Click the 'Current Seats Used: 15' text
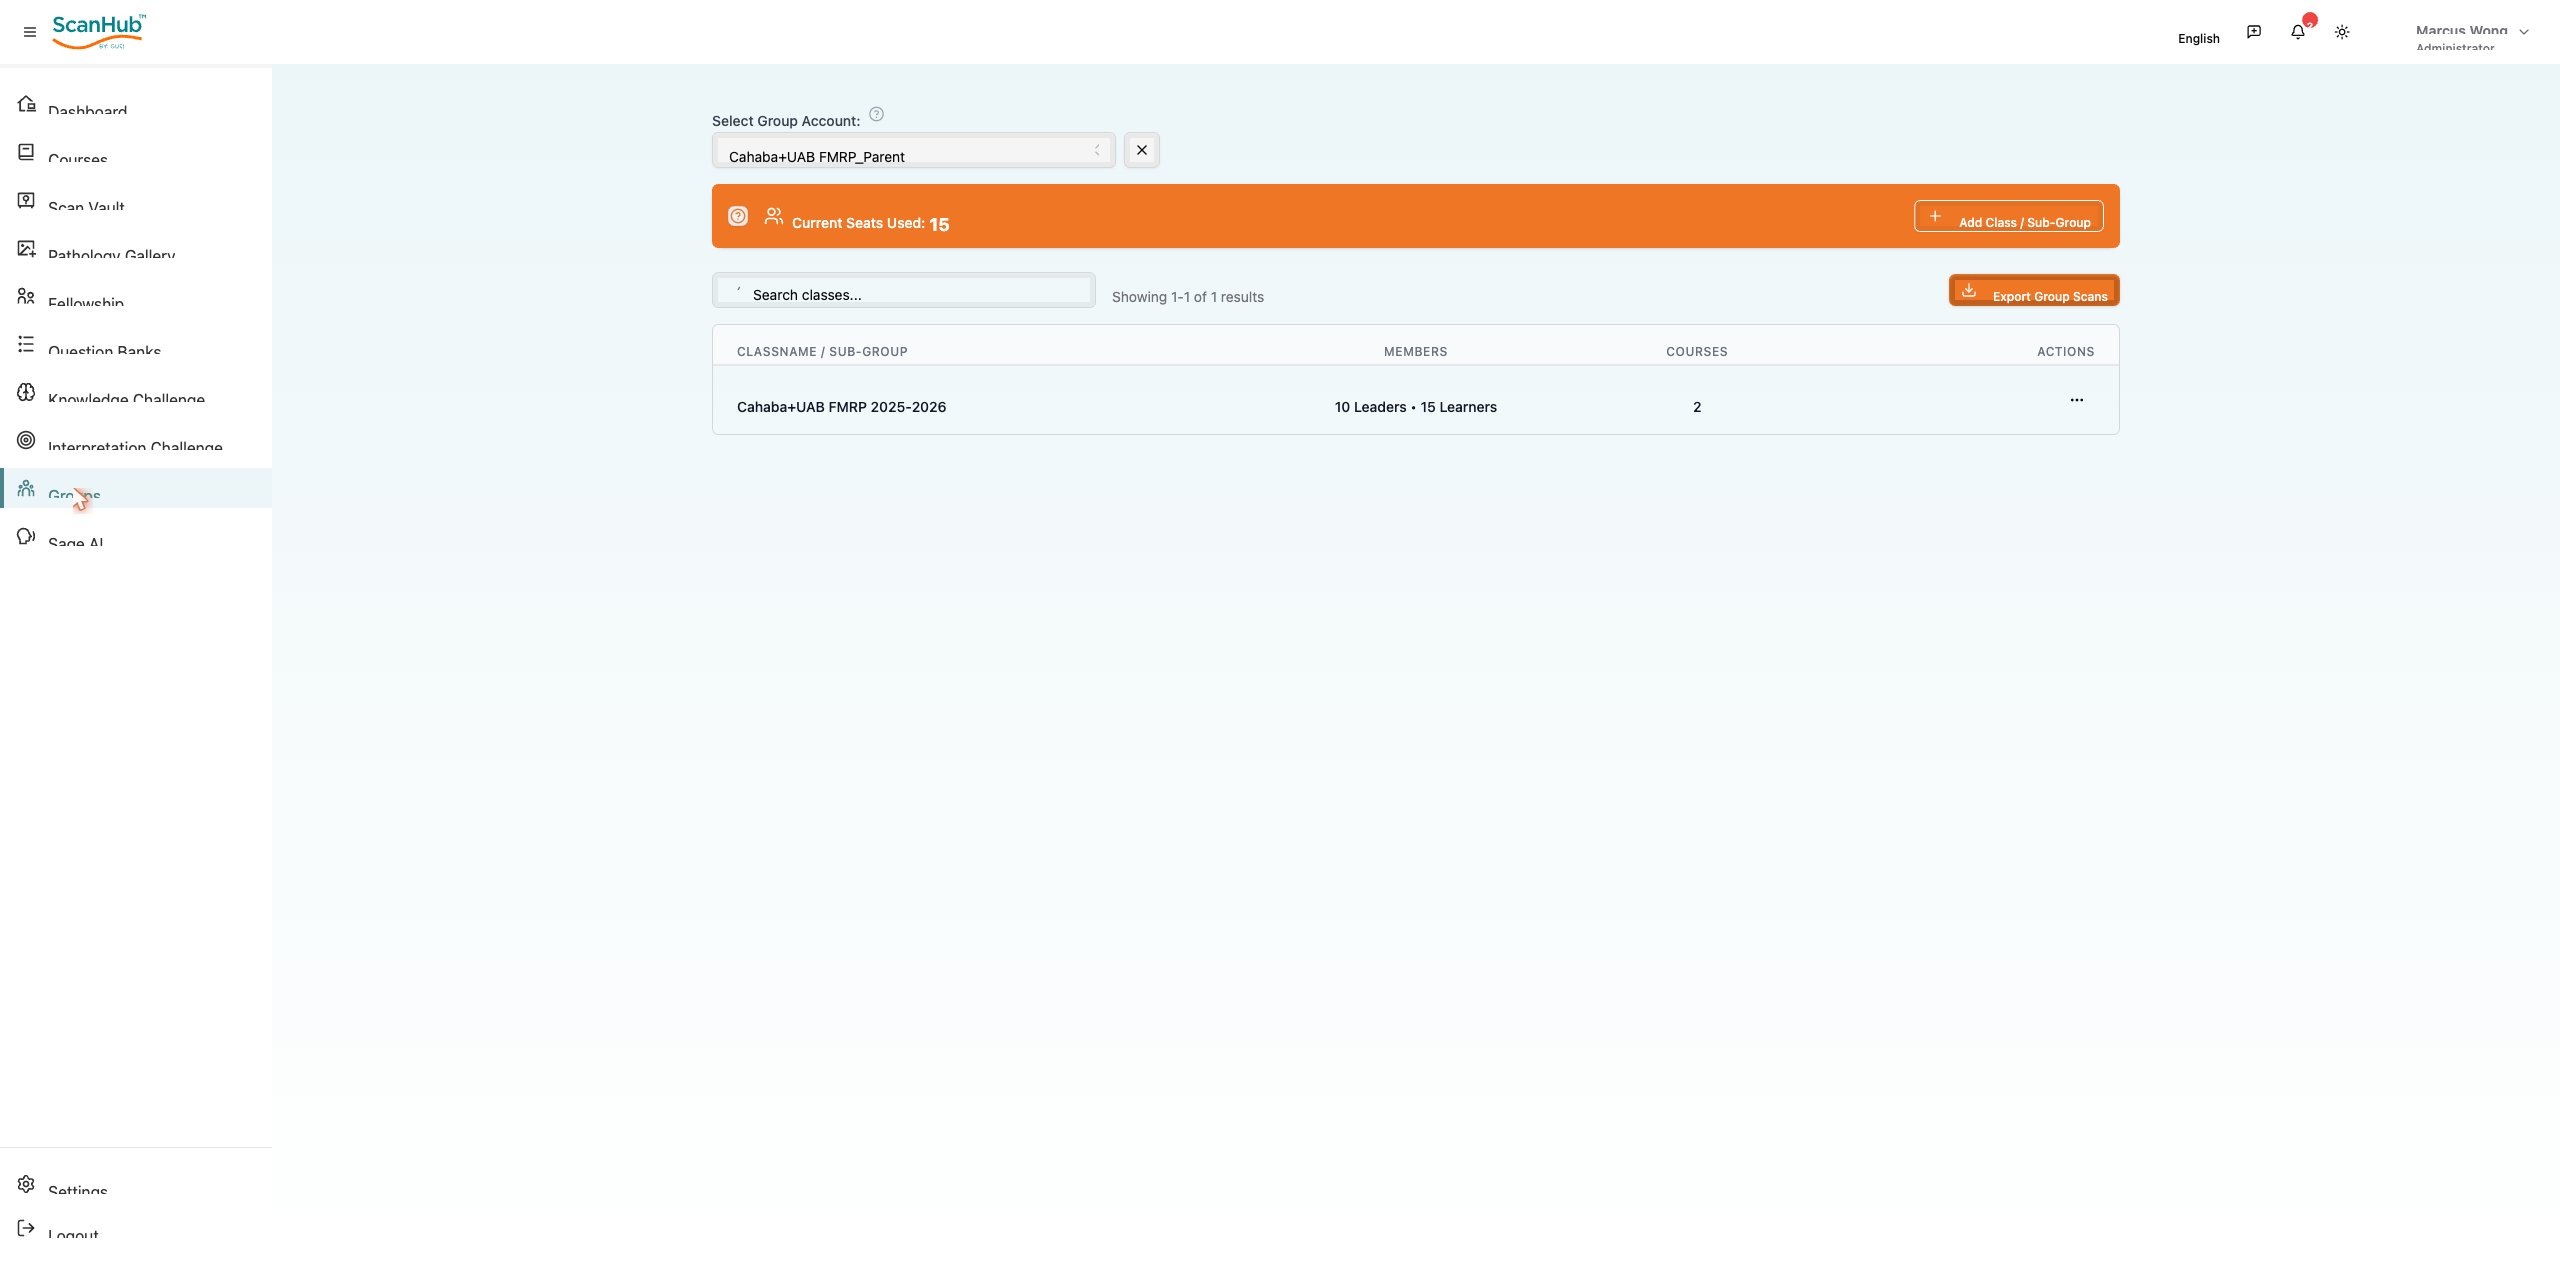Image resolution: width=2560 pixels, height=1272 pixels. (x=870, y=223)
